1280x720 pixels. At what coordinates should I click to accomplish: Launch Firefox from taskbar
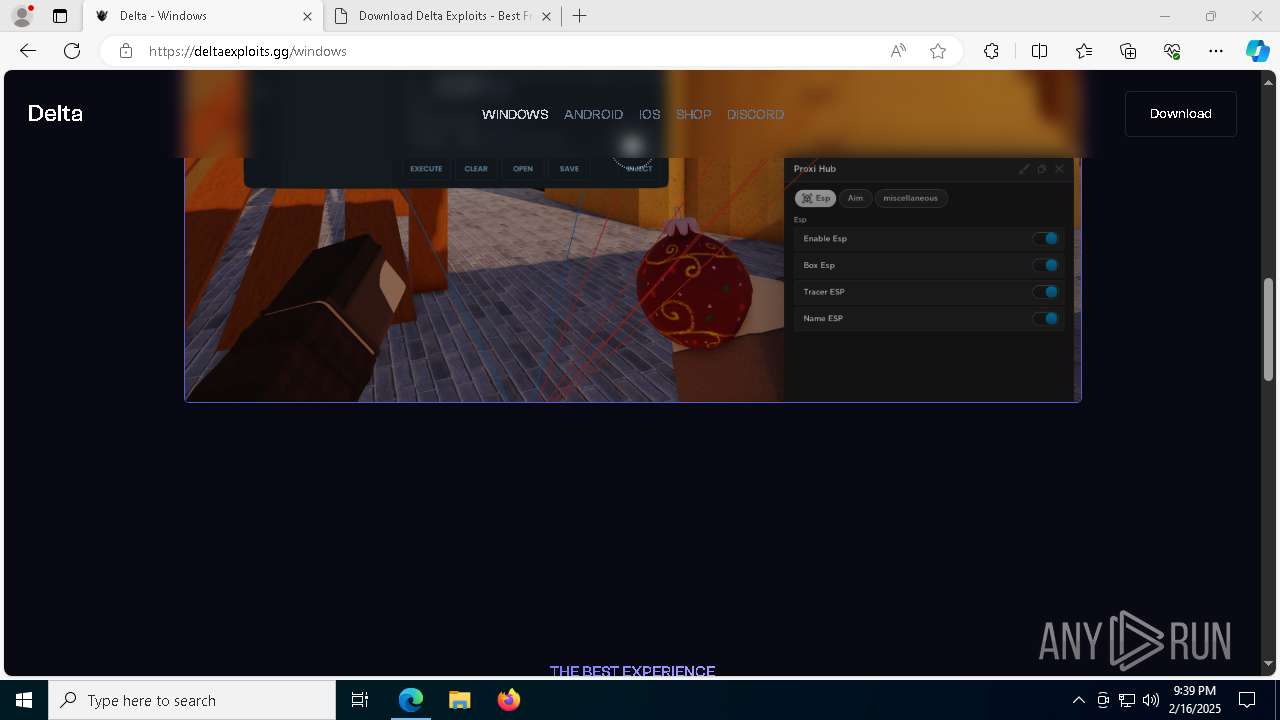coord(508,700)
